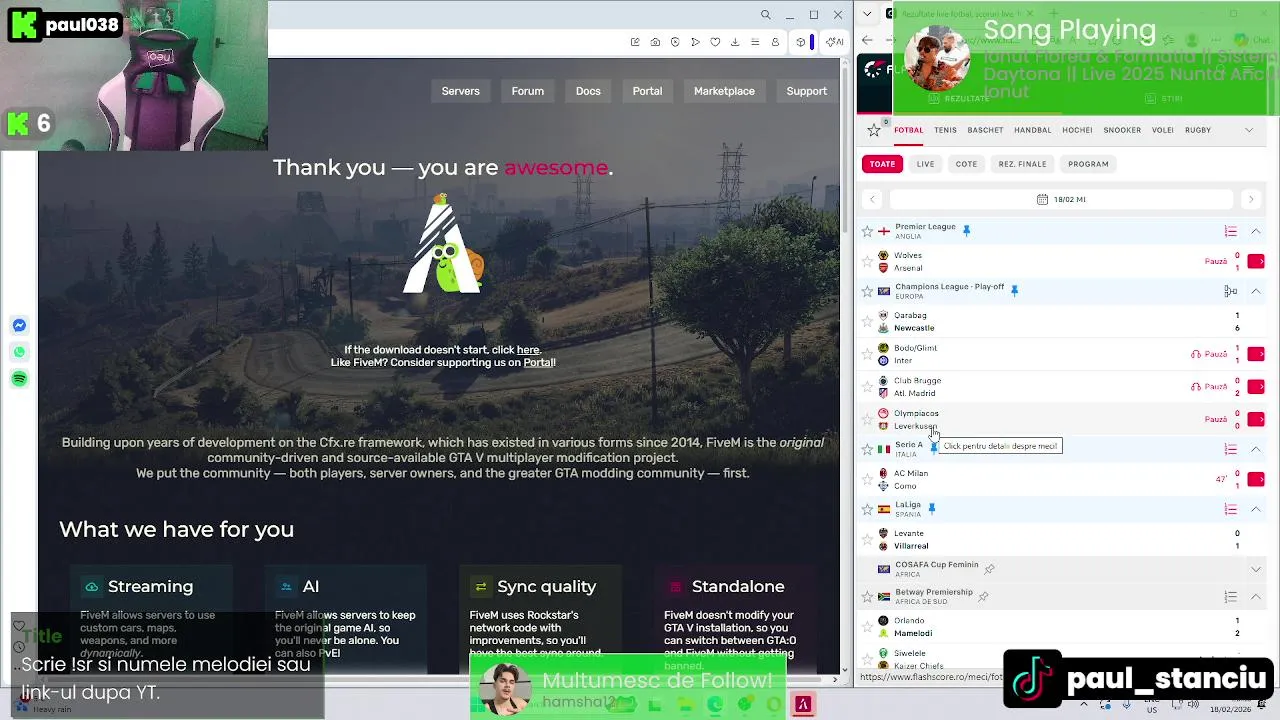
Task: Toggle the pin next to Premier League
Action: (x=966, y=230)
